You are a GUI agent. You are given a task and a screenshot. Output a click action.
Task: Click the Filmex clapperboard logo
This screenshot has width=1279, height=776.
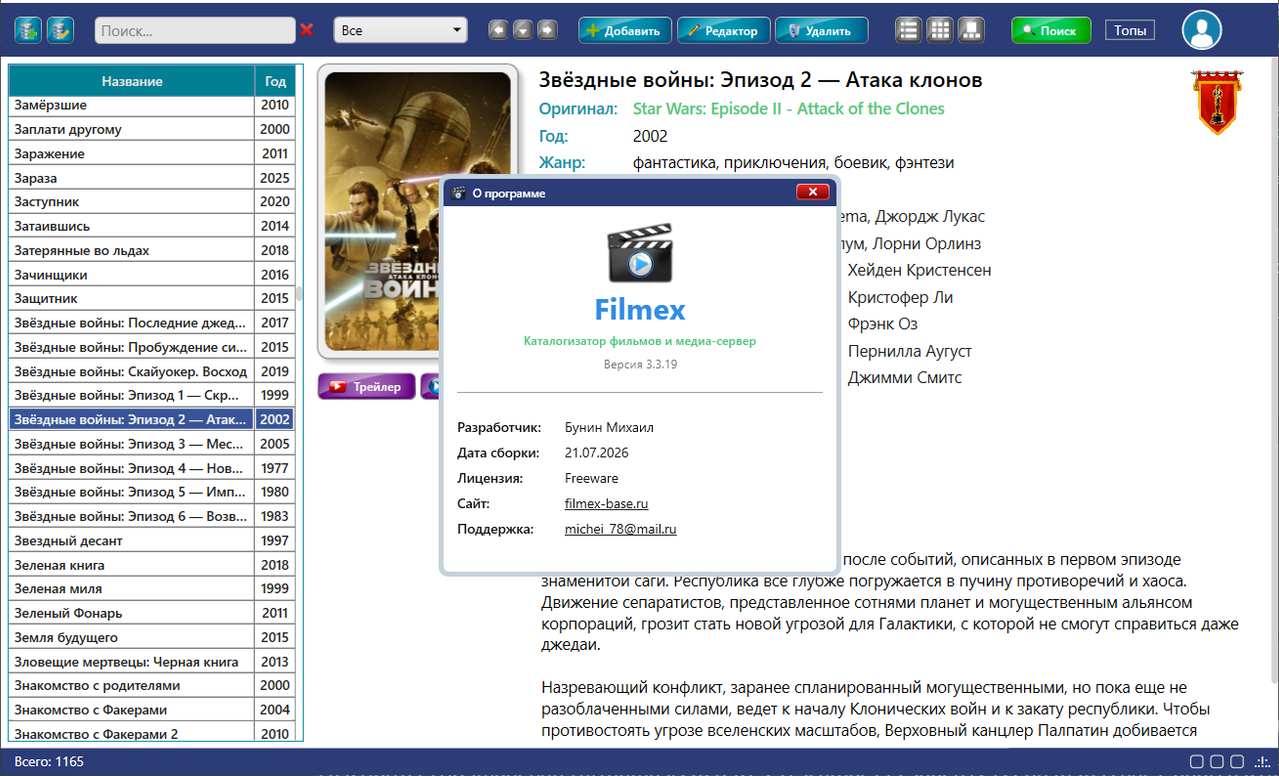coord(640,253)
